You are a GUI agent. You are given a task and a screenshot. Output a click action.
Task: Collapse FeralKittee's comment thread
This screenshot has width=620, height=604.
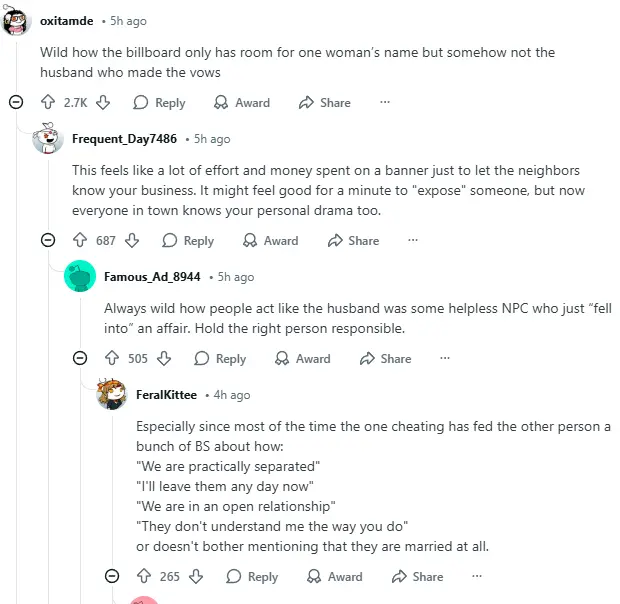pos(112,576)
